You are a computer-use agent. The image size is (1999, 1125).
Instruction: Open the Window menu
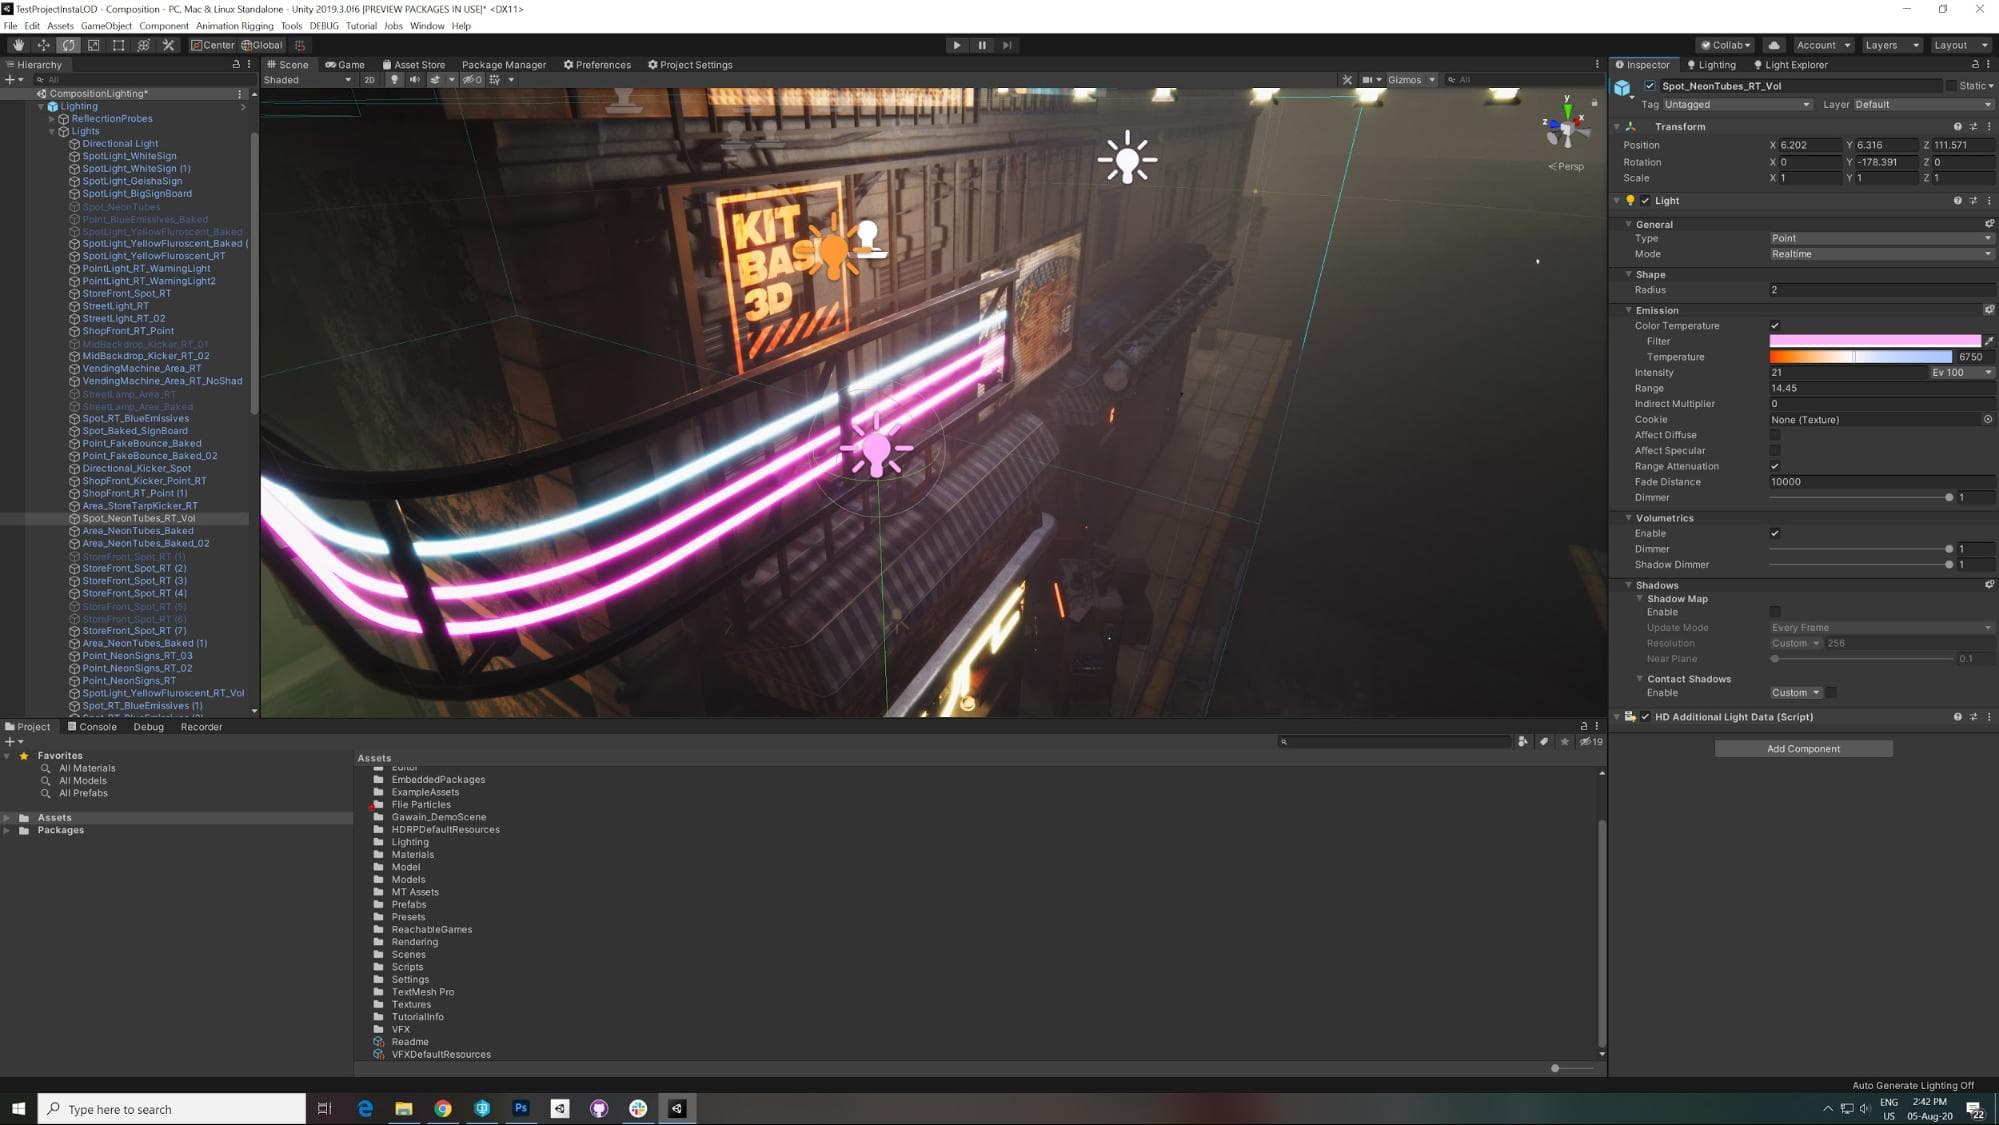[427, 26]
